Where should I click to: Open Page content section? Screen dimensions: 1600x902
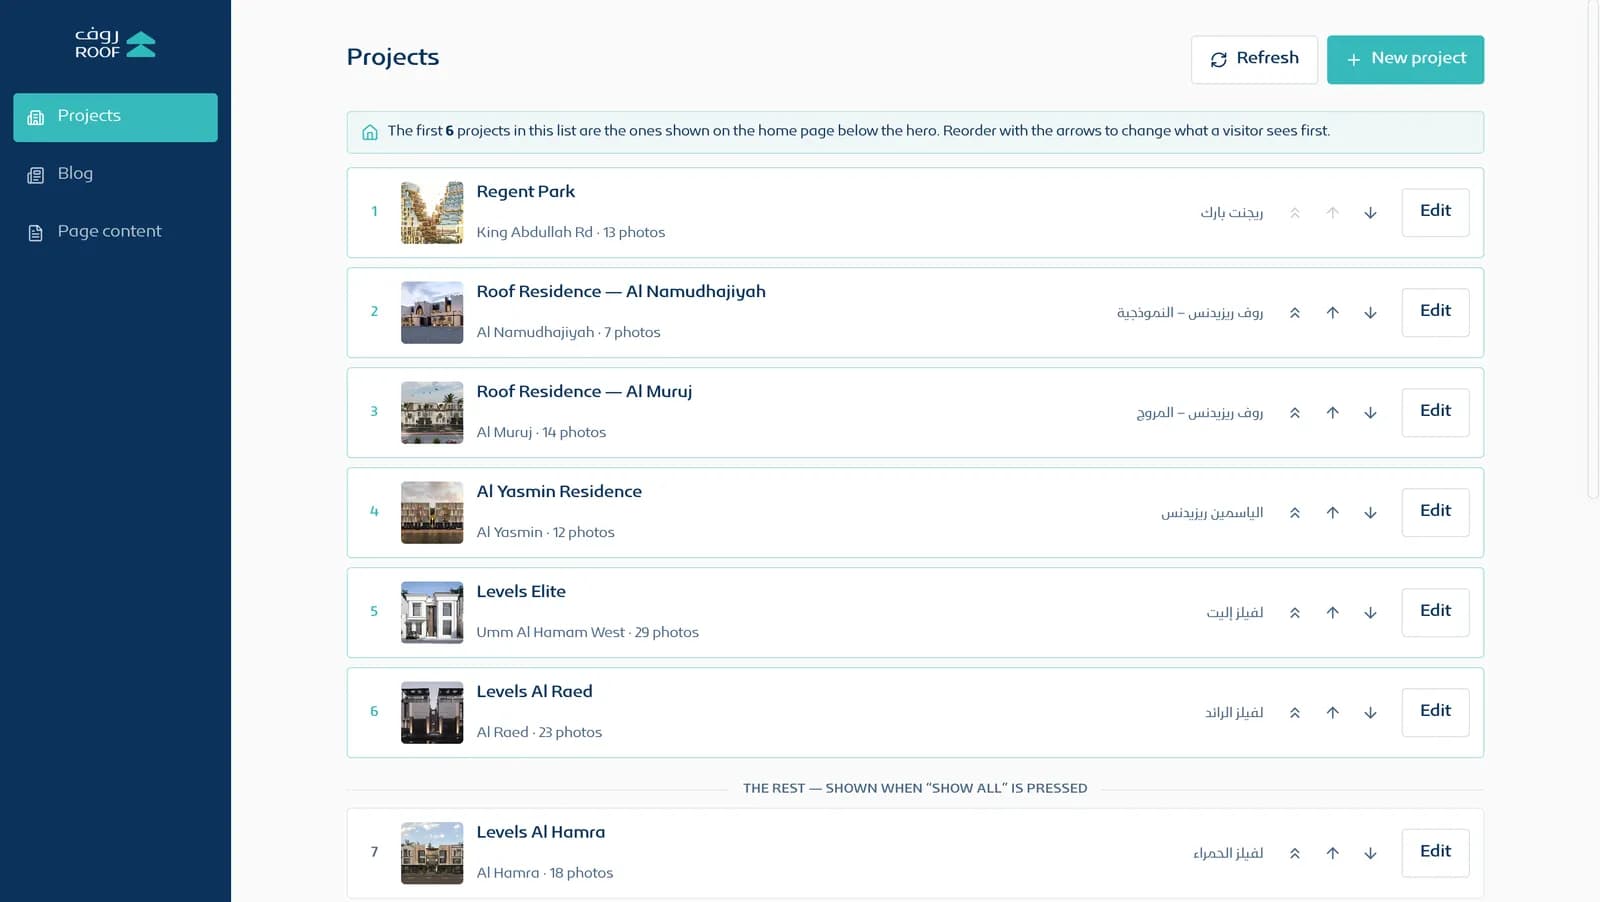pos(115,232)
